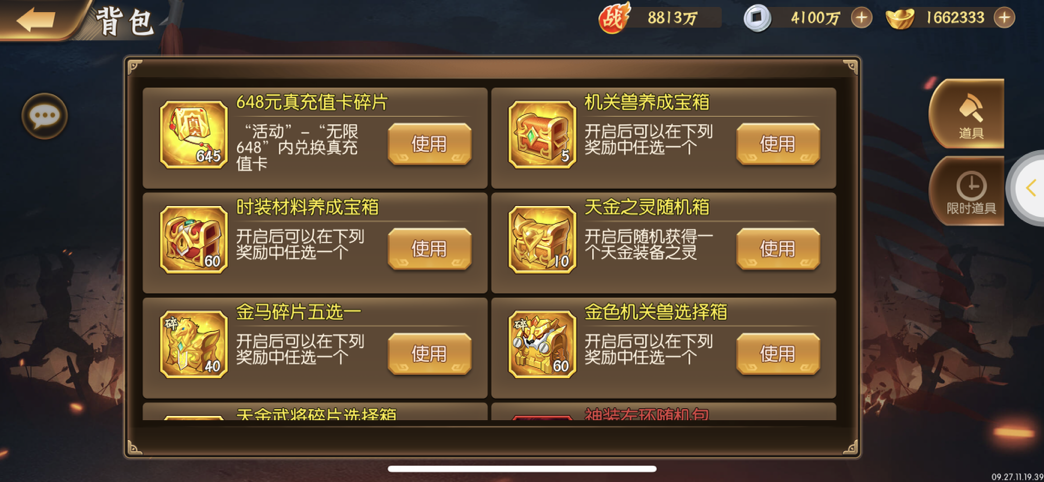This screenshot has height=482, width=1044.
Task: Tap the red 战 battle power icon
Action: click(x=614, y=18)
